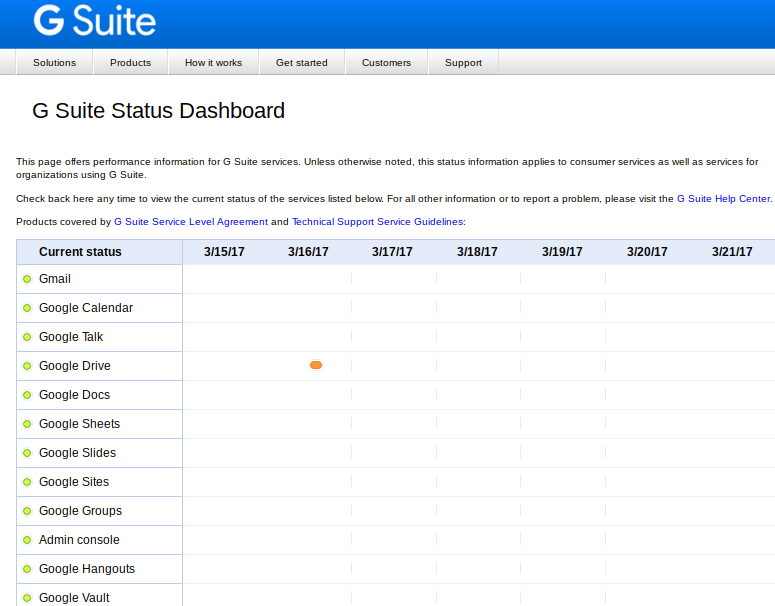Visit the G Suite Help Center link
The height and width of the screenshot is (606, 775).
coord(723,199)
